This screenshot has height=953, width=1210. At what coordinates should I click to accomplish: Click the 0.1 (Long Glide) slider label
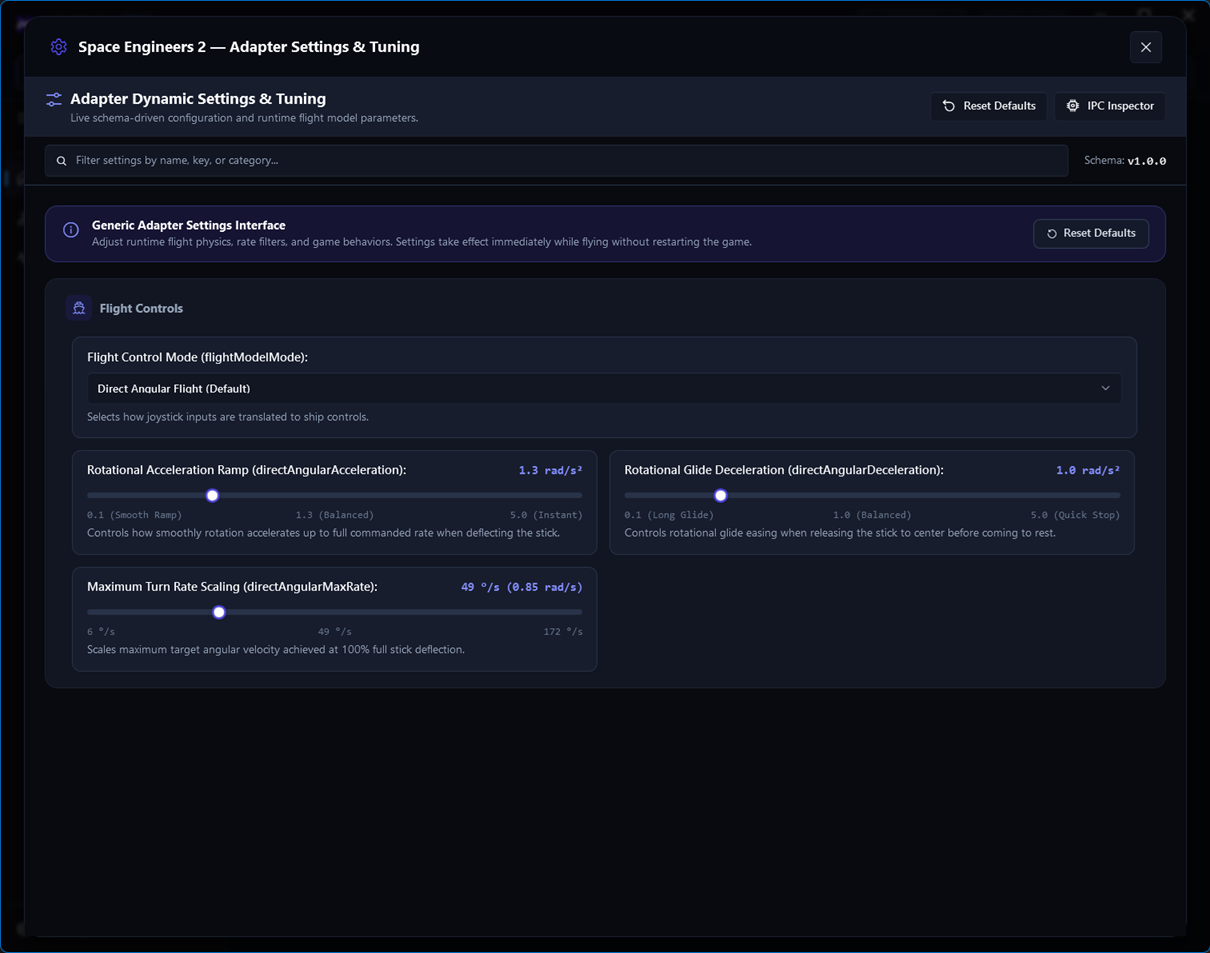668,515
